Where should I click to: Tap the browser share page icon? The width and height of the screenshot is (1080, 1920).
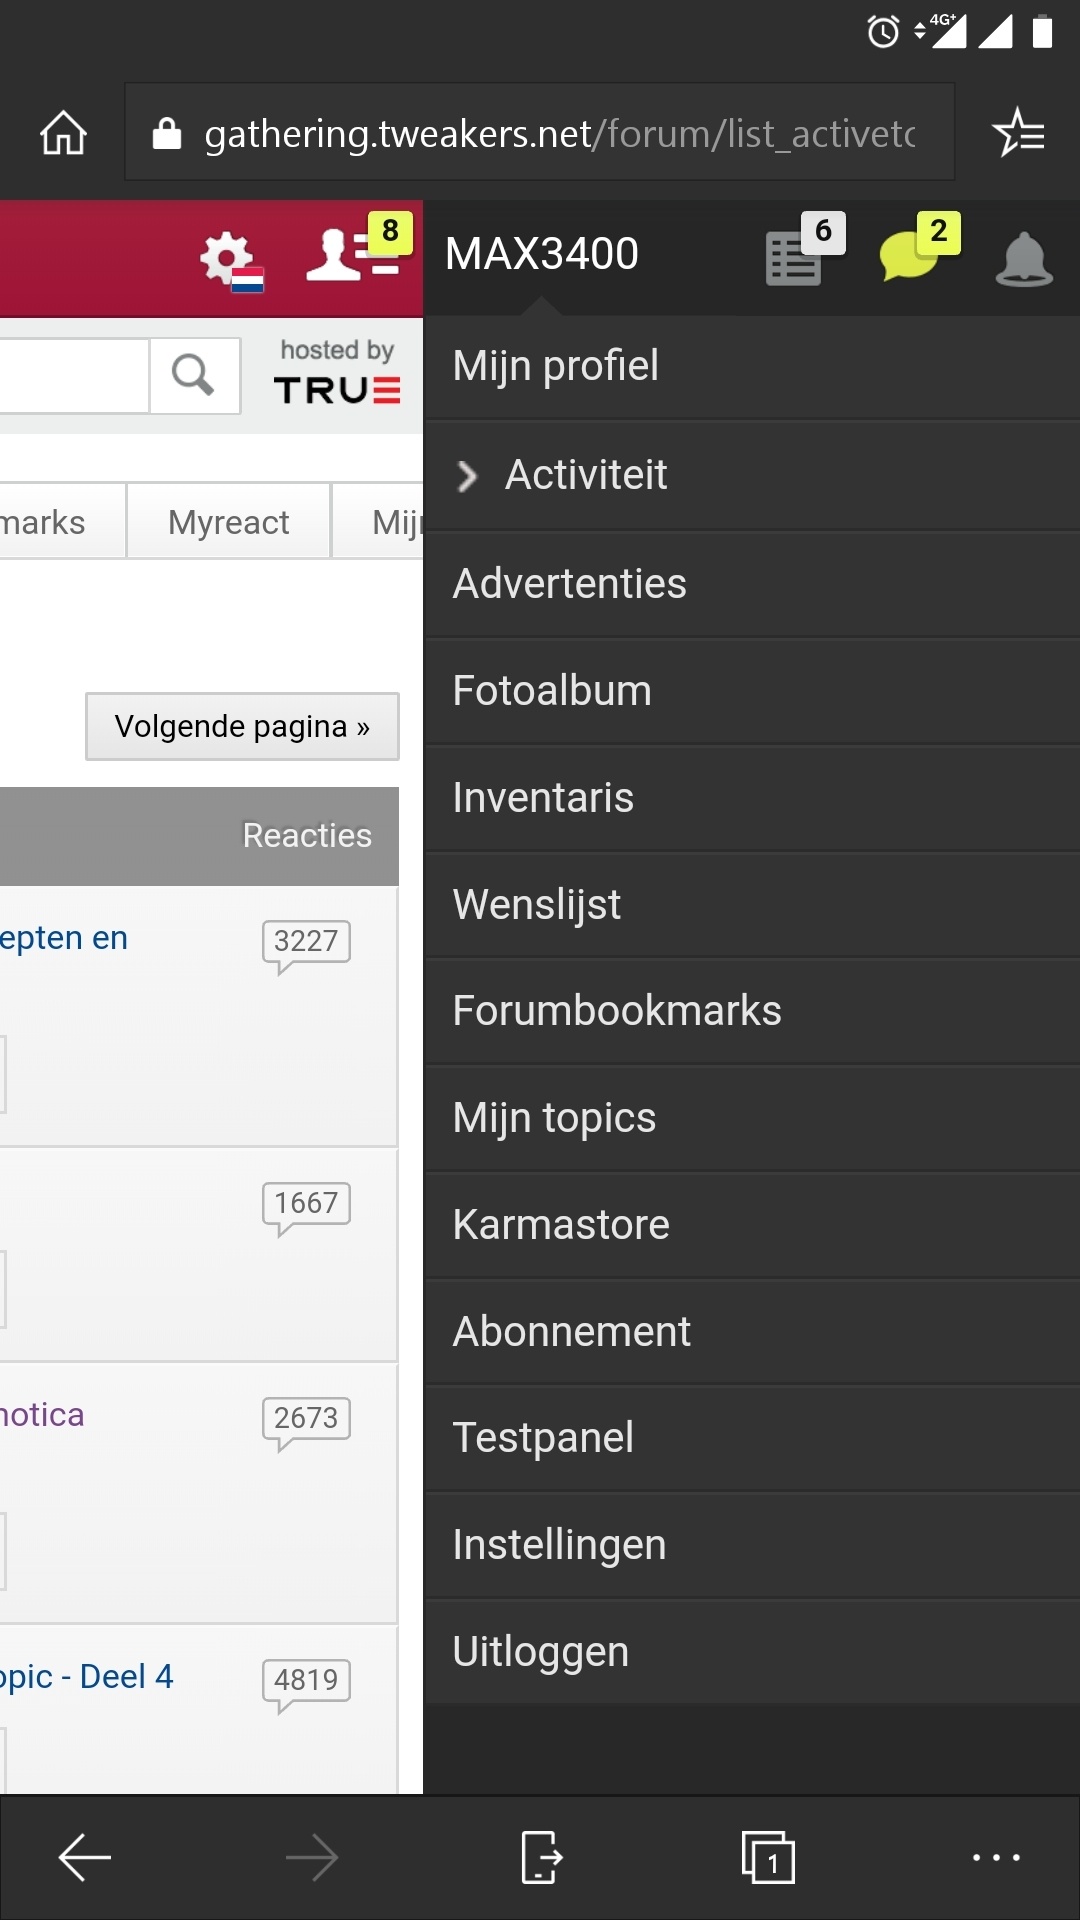(541, 1858)
